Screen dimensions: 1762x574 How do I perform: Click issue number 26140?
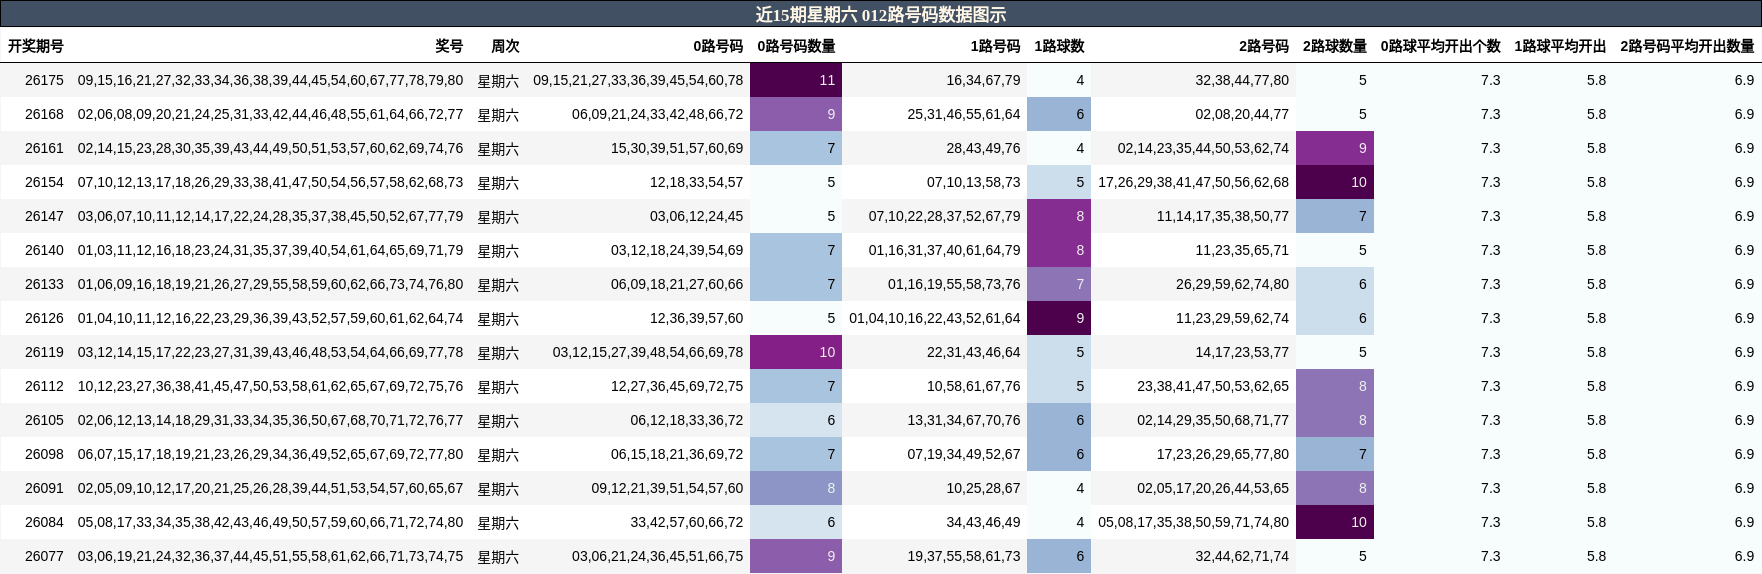[x=44, y=250]
